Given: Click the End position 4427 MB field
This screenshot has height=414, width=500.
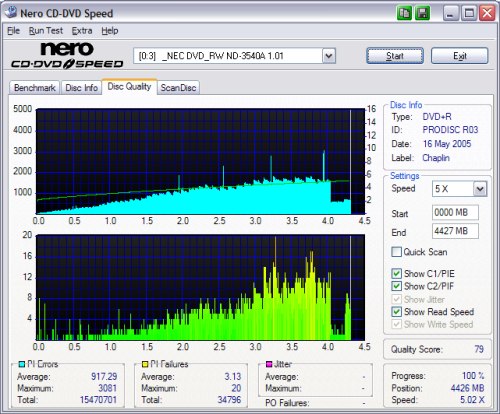Looking at the screenshot, I should click(455, 231).
